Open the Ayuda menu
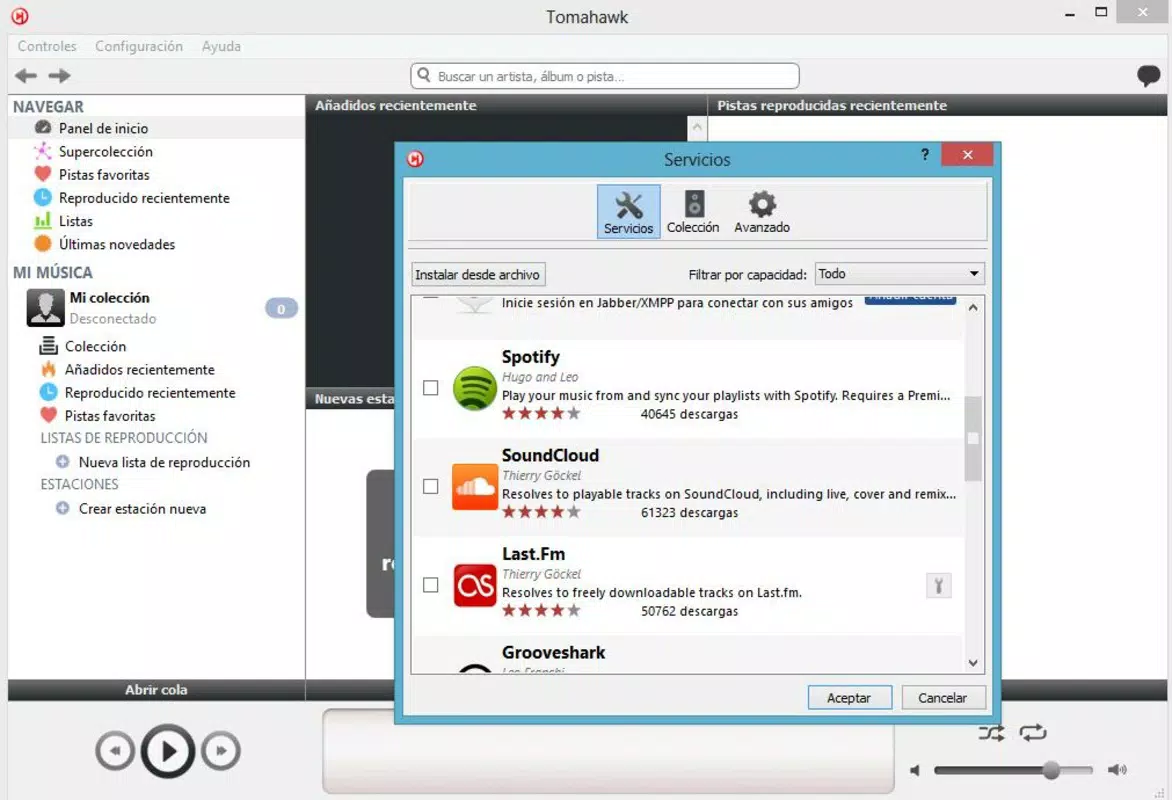 click(221, 46)
